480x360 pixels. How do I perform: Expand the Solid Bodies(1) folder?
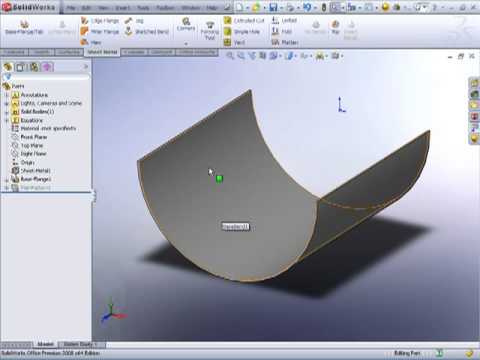(6, 112)
